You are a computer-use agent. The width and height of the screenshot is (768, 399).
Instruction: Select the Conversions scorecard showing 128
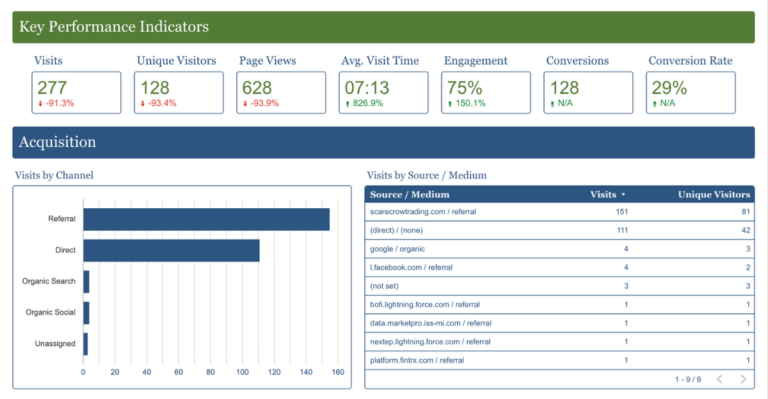point(588,93)
